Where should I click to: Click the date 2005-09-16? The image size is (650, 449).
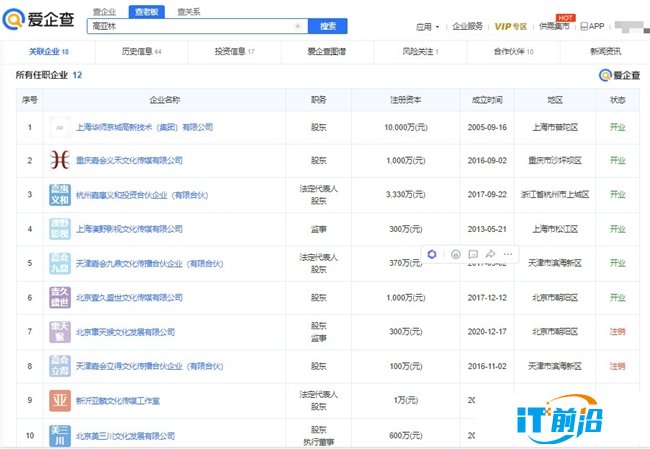point(487,127)
